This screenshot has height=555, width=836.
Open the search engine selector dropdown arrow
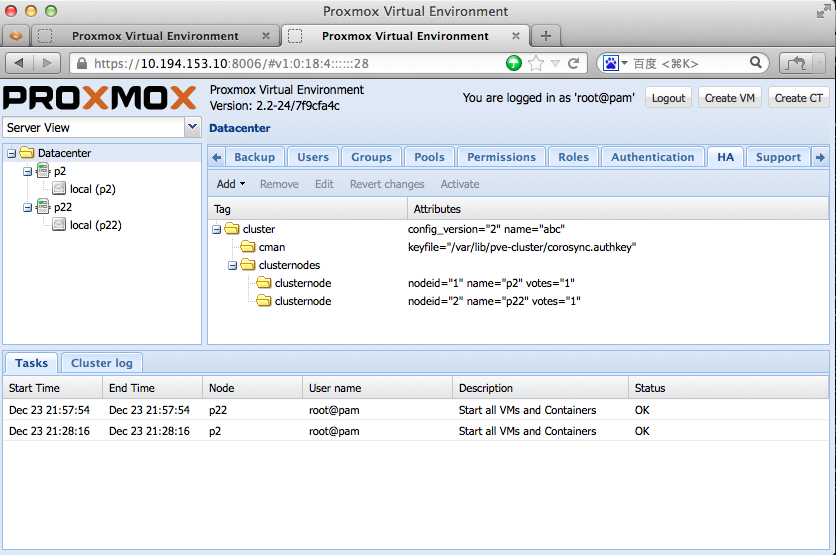pyautogui.click(x=624, y=63)
